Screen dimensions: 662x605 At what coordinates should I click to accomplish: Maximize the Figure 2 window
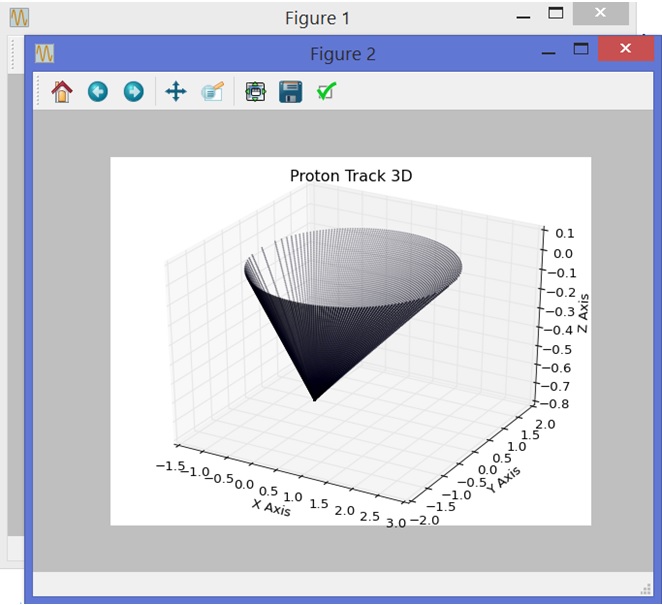point(580,49)
